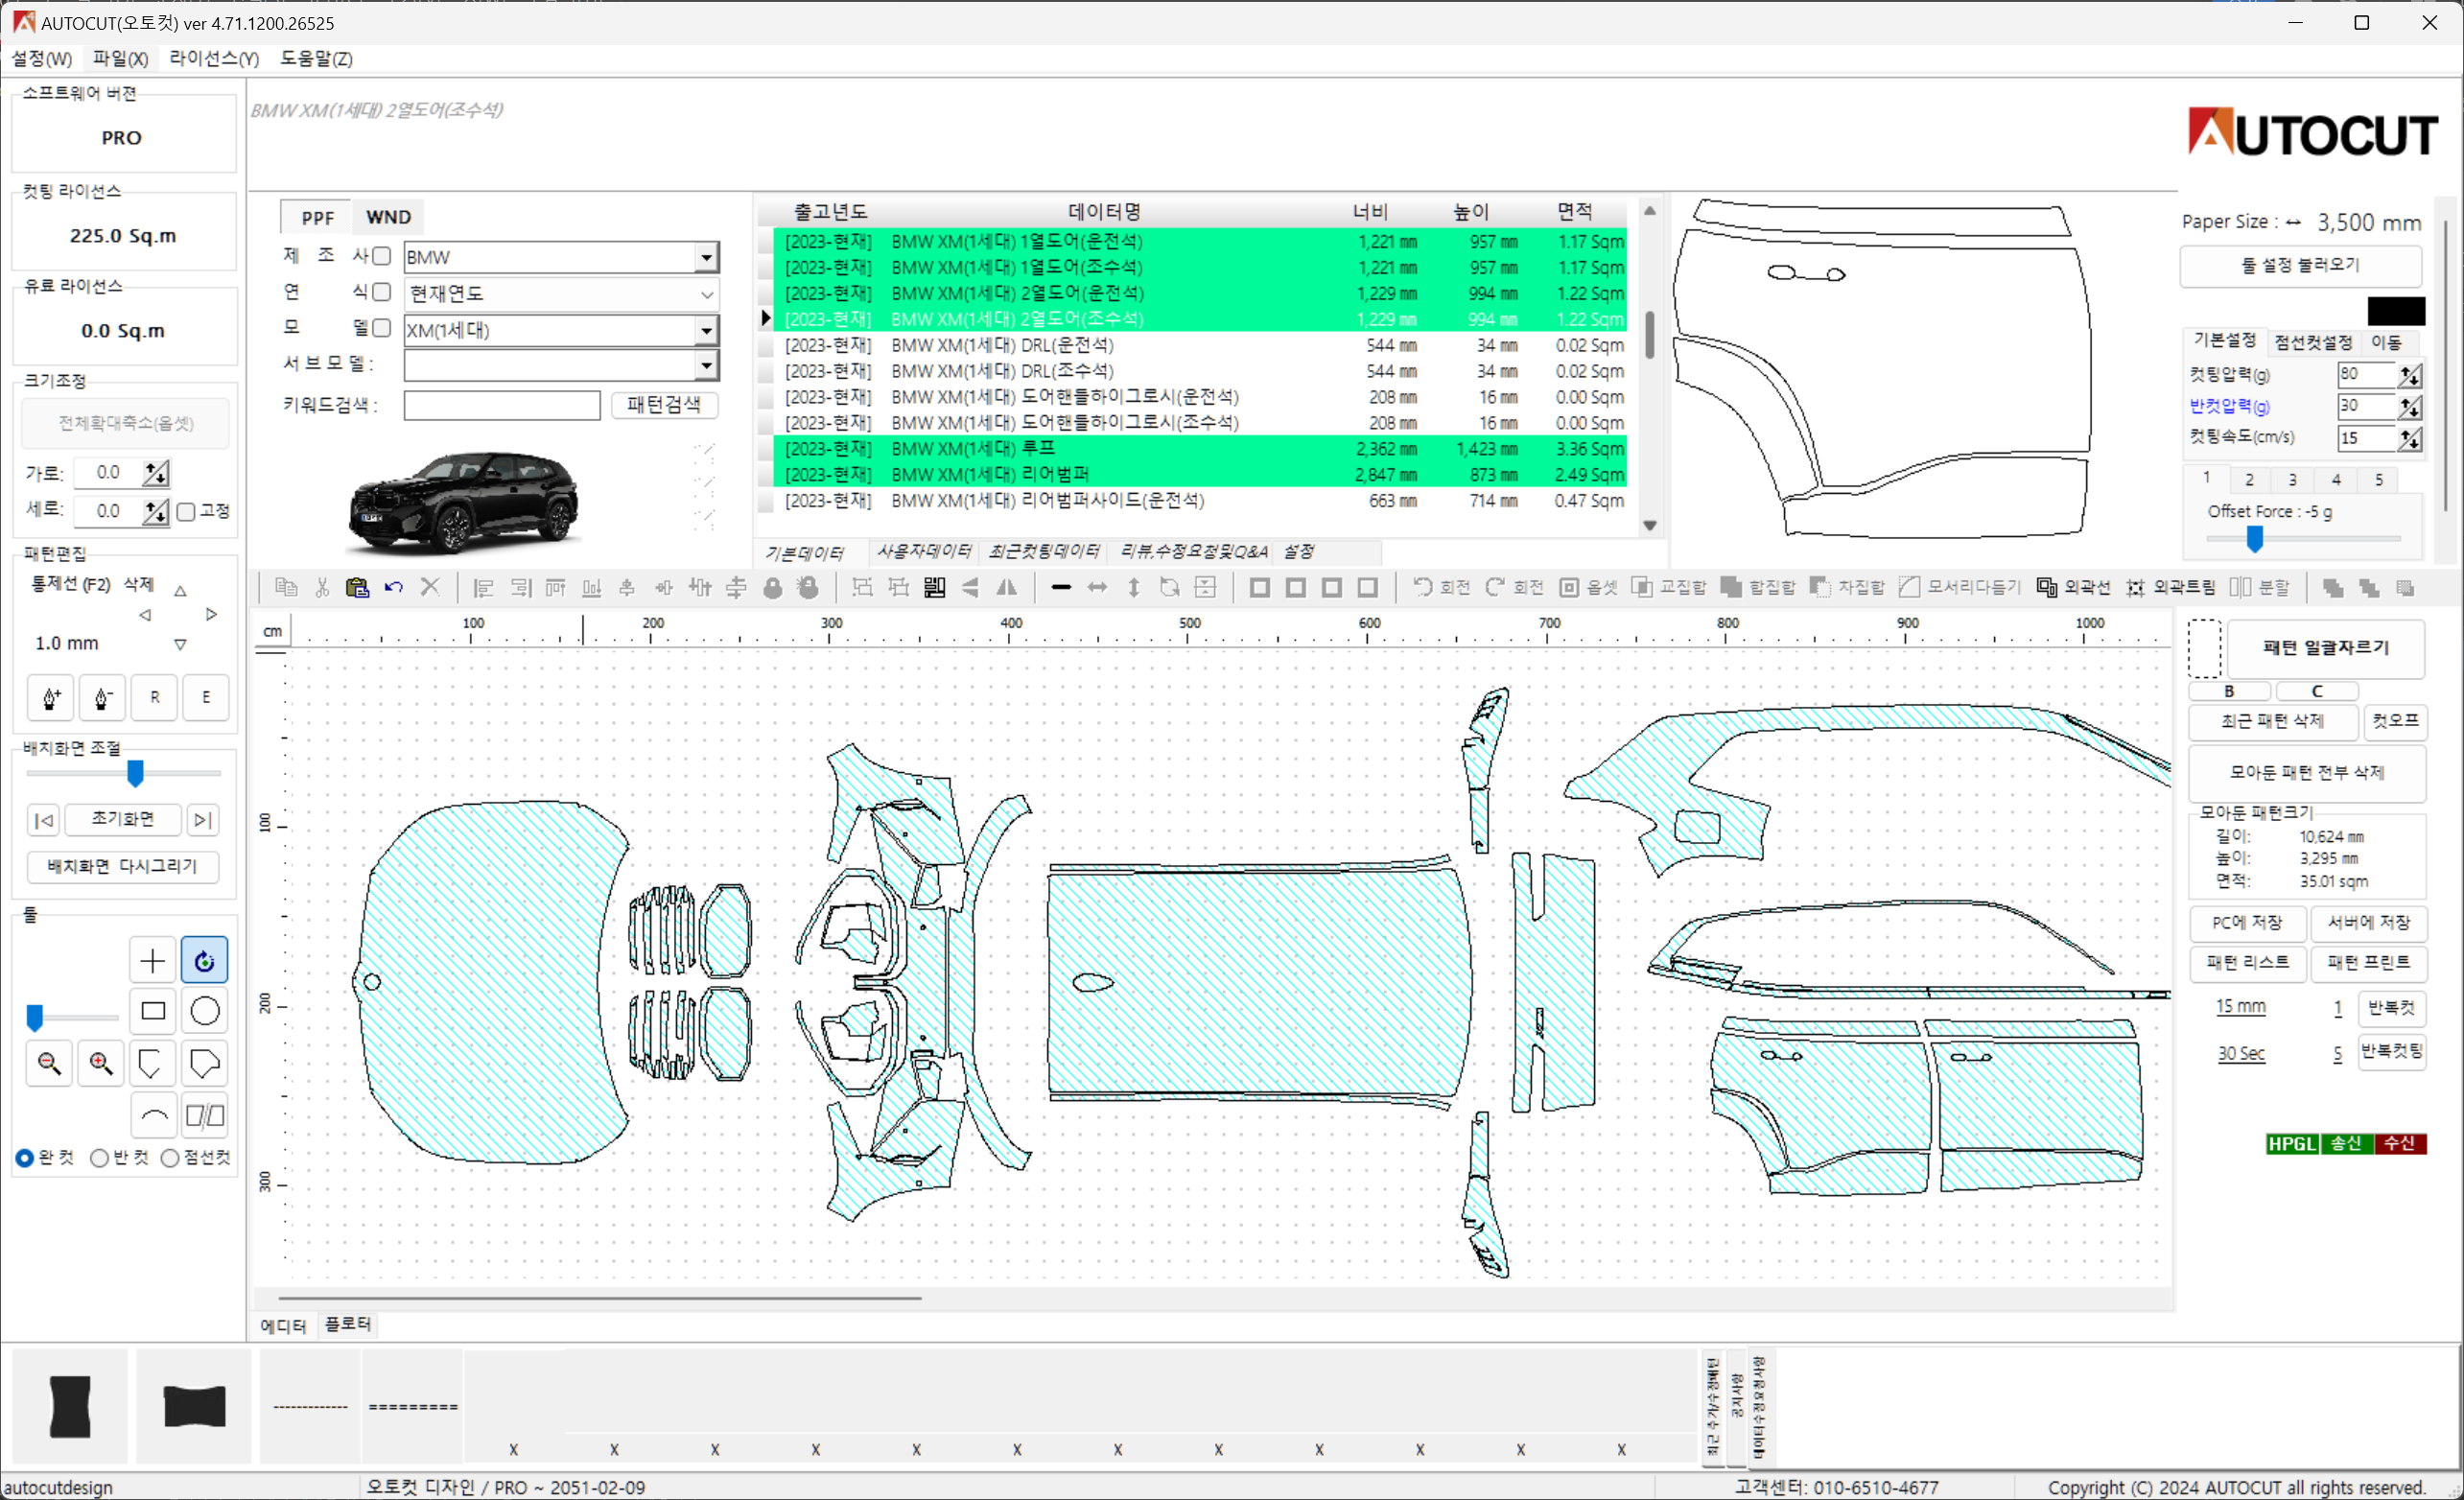Click the 툴 설정 불러오기 button
Viewport: 2464px width, 1500px height.
(2301, 266)
